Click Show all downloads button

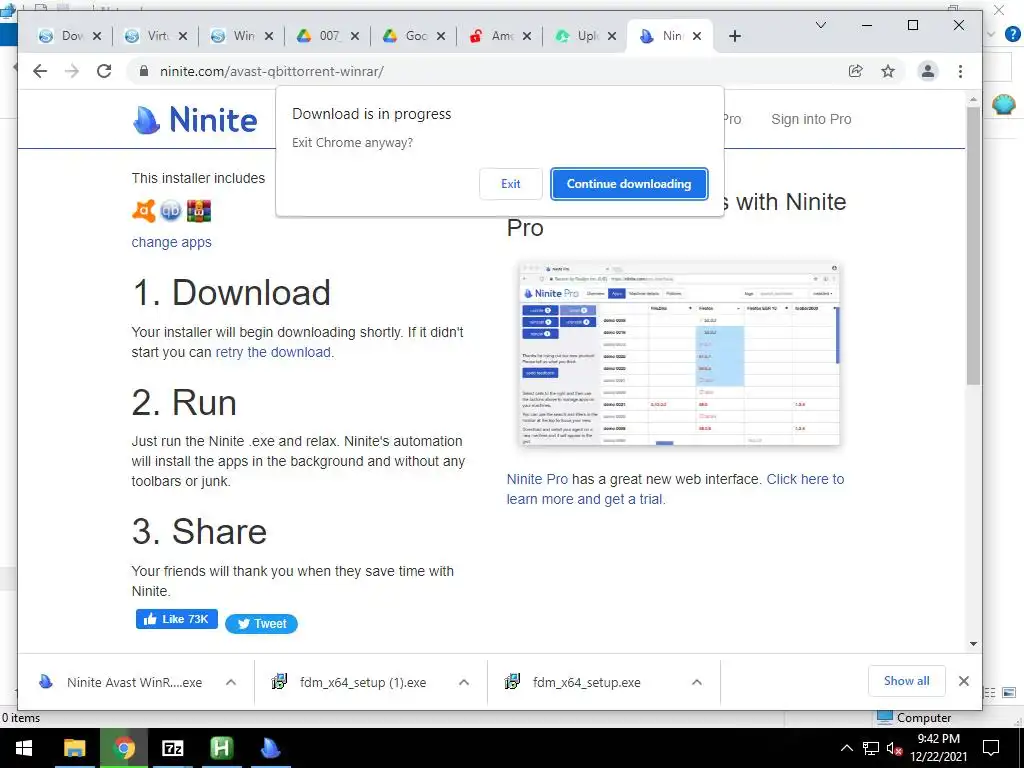coord(906,681)
